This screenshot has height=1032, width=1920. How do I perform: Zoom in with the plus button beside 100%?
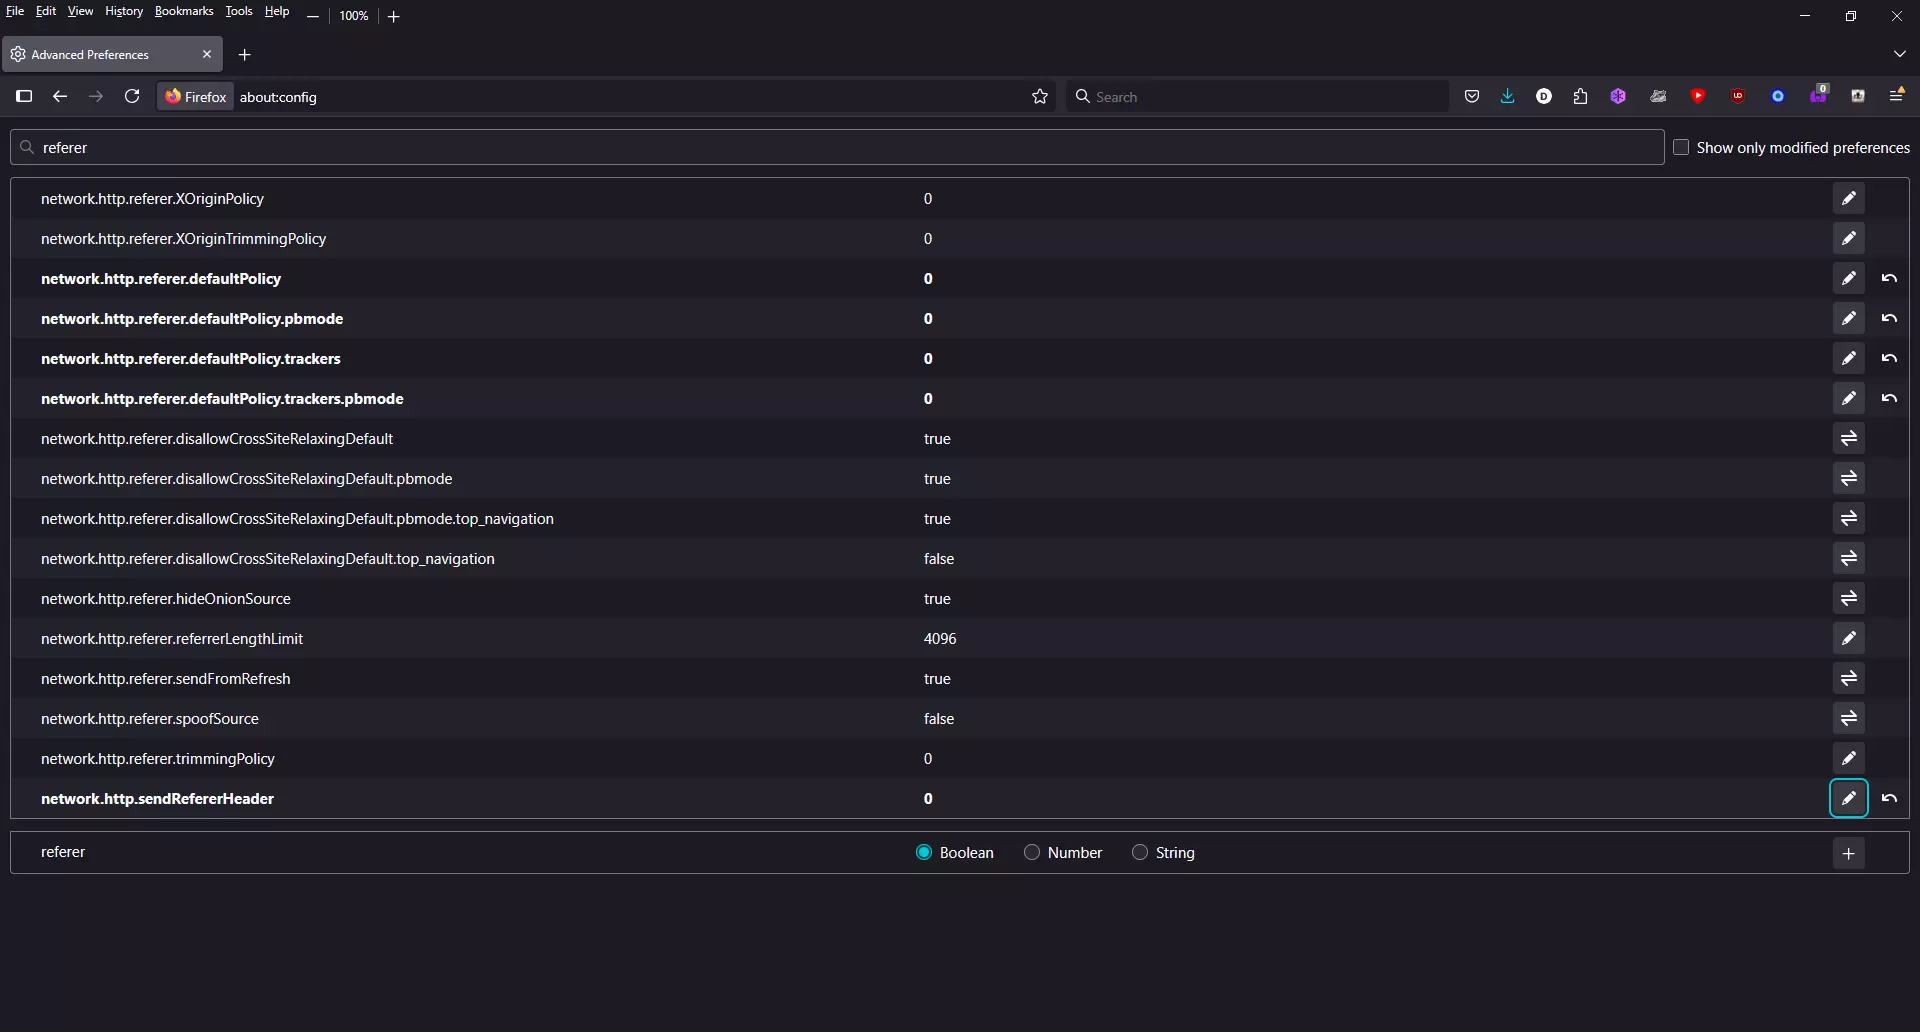tap(394, 16)
